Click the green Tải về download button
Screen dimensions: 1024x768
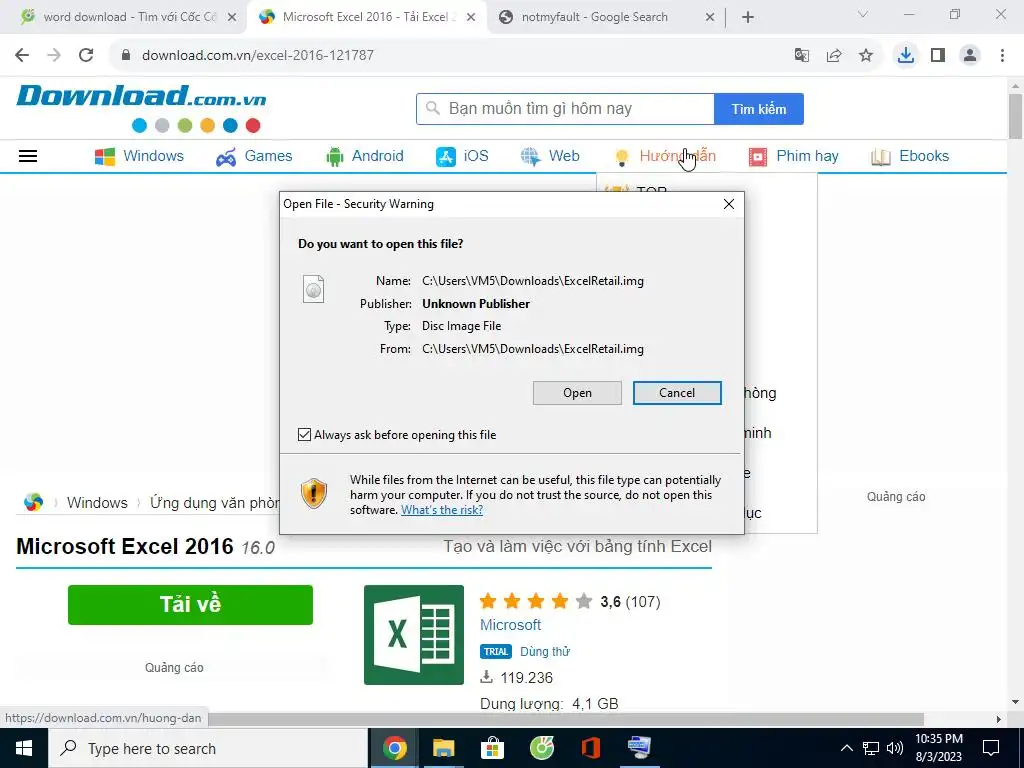(190, 605)
